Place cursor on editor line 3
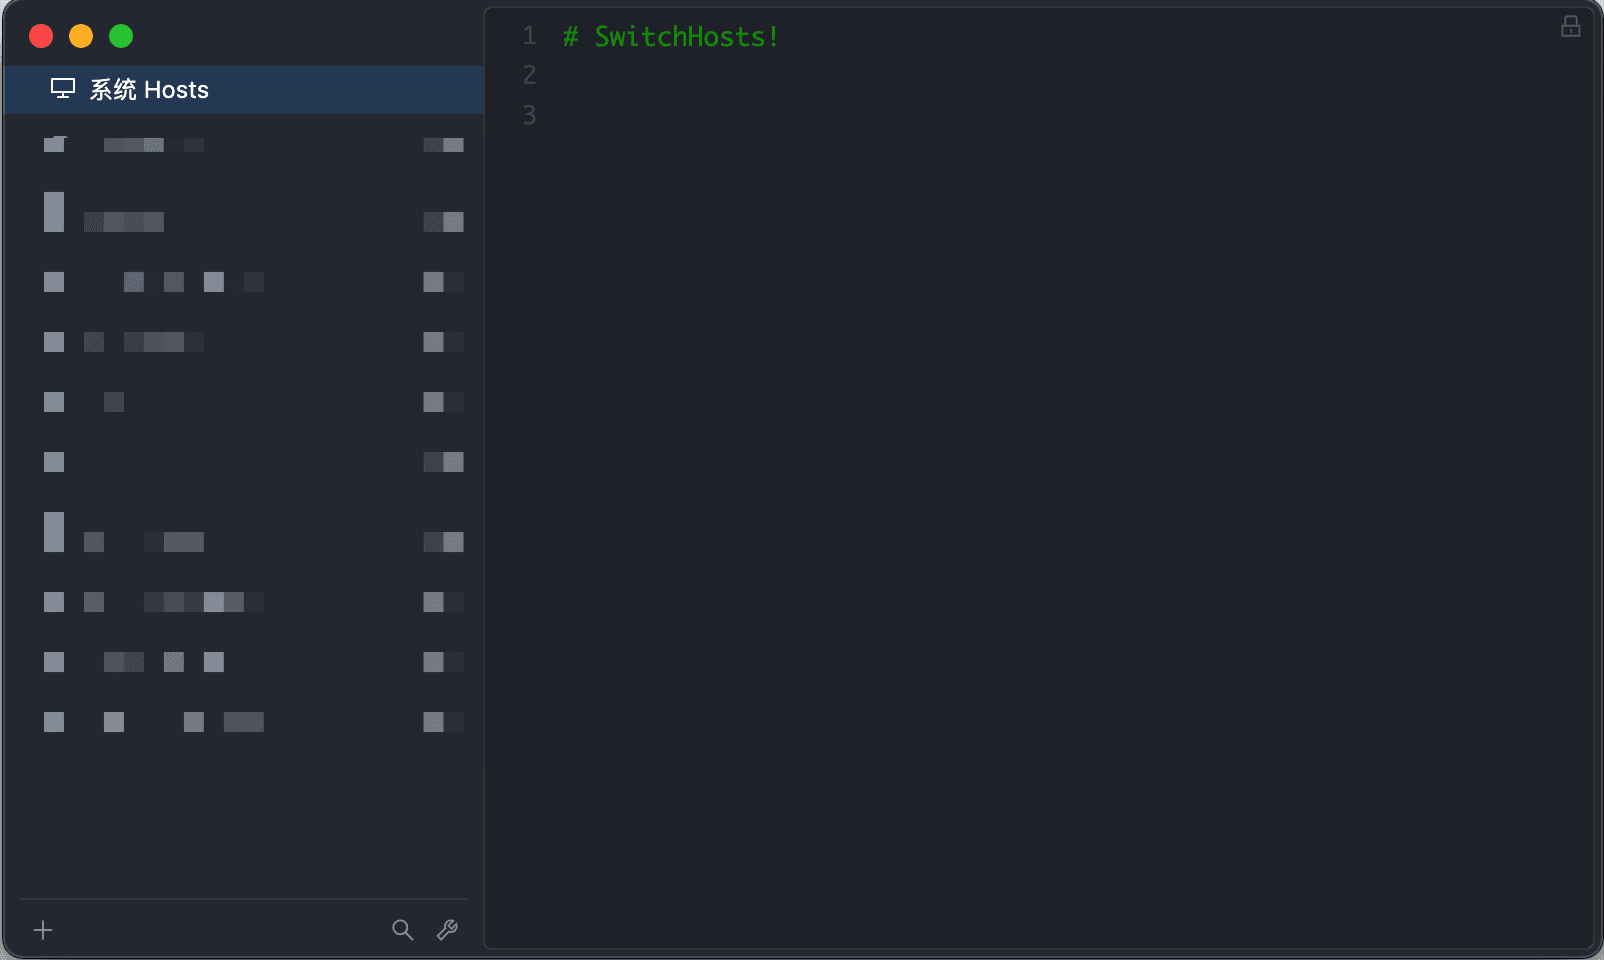1604x960 pixels. (1040, 115)
